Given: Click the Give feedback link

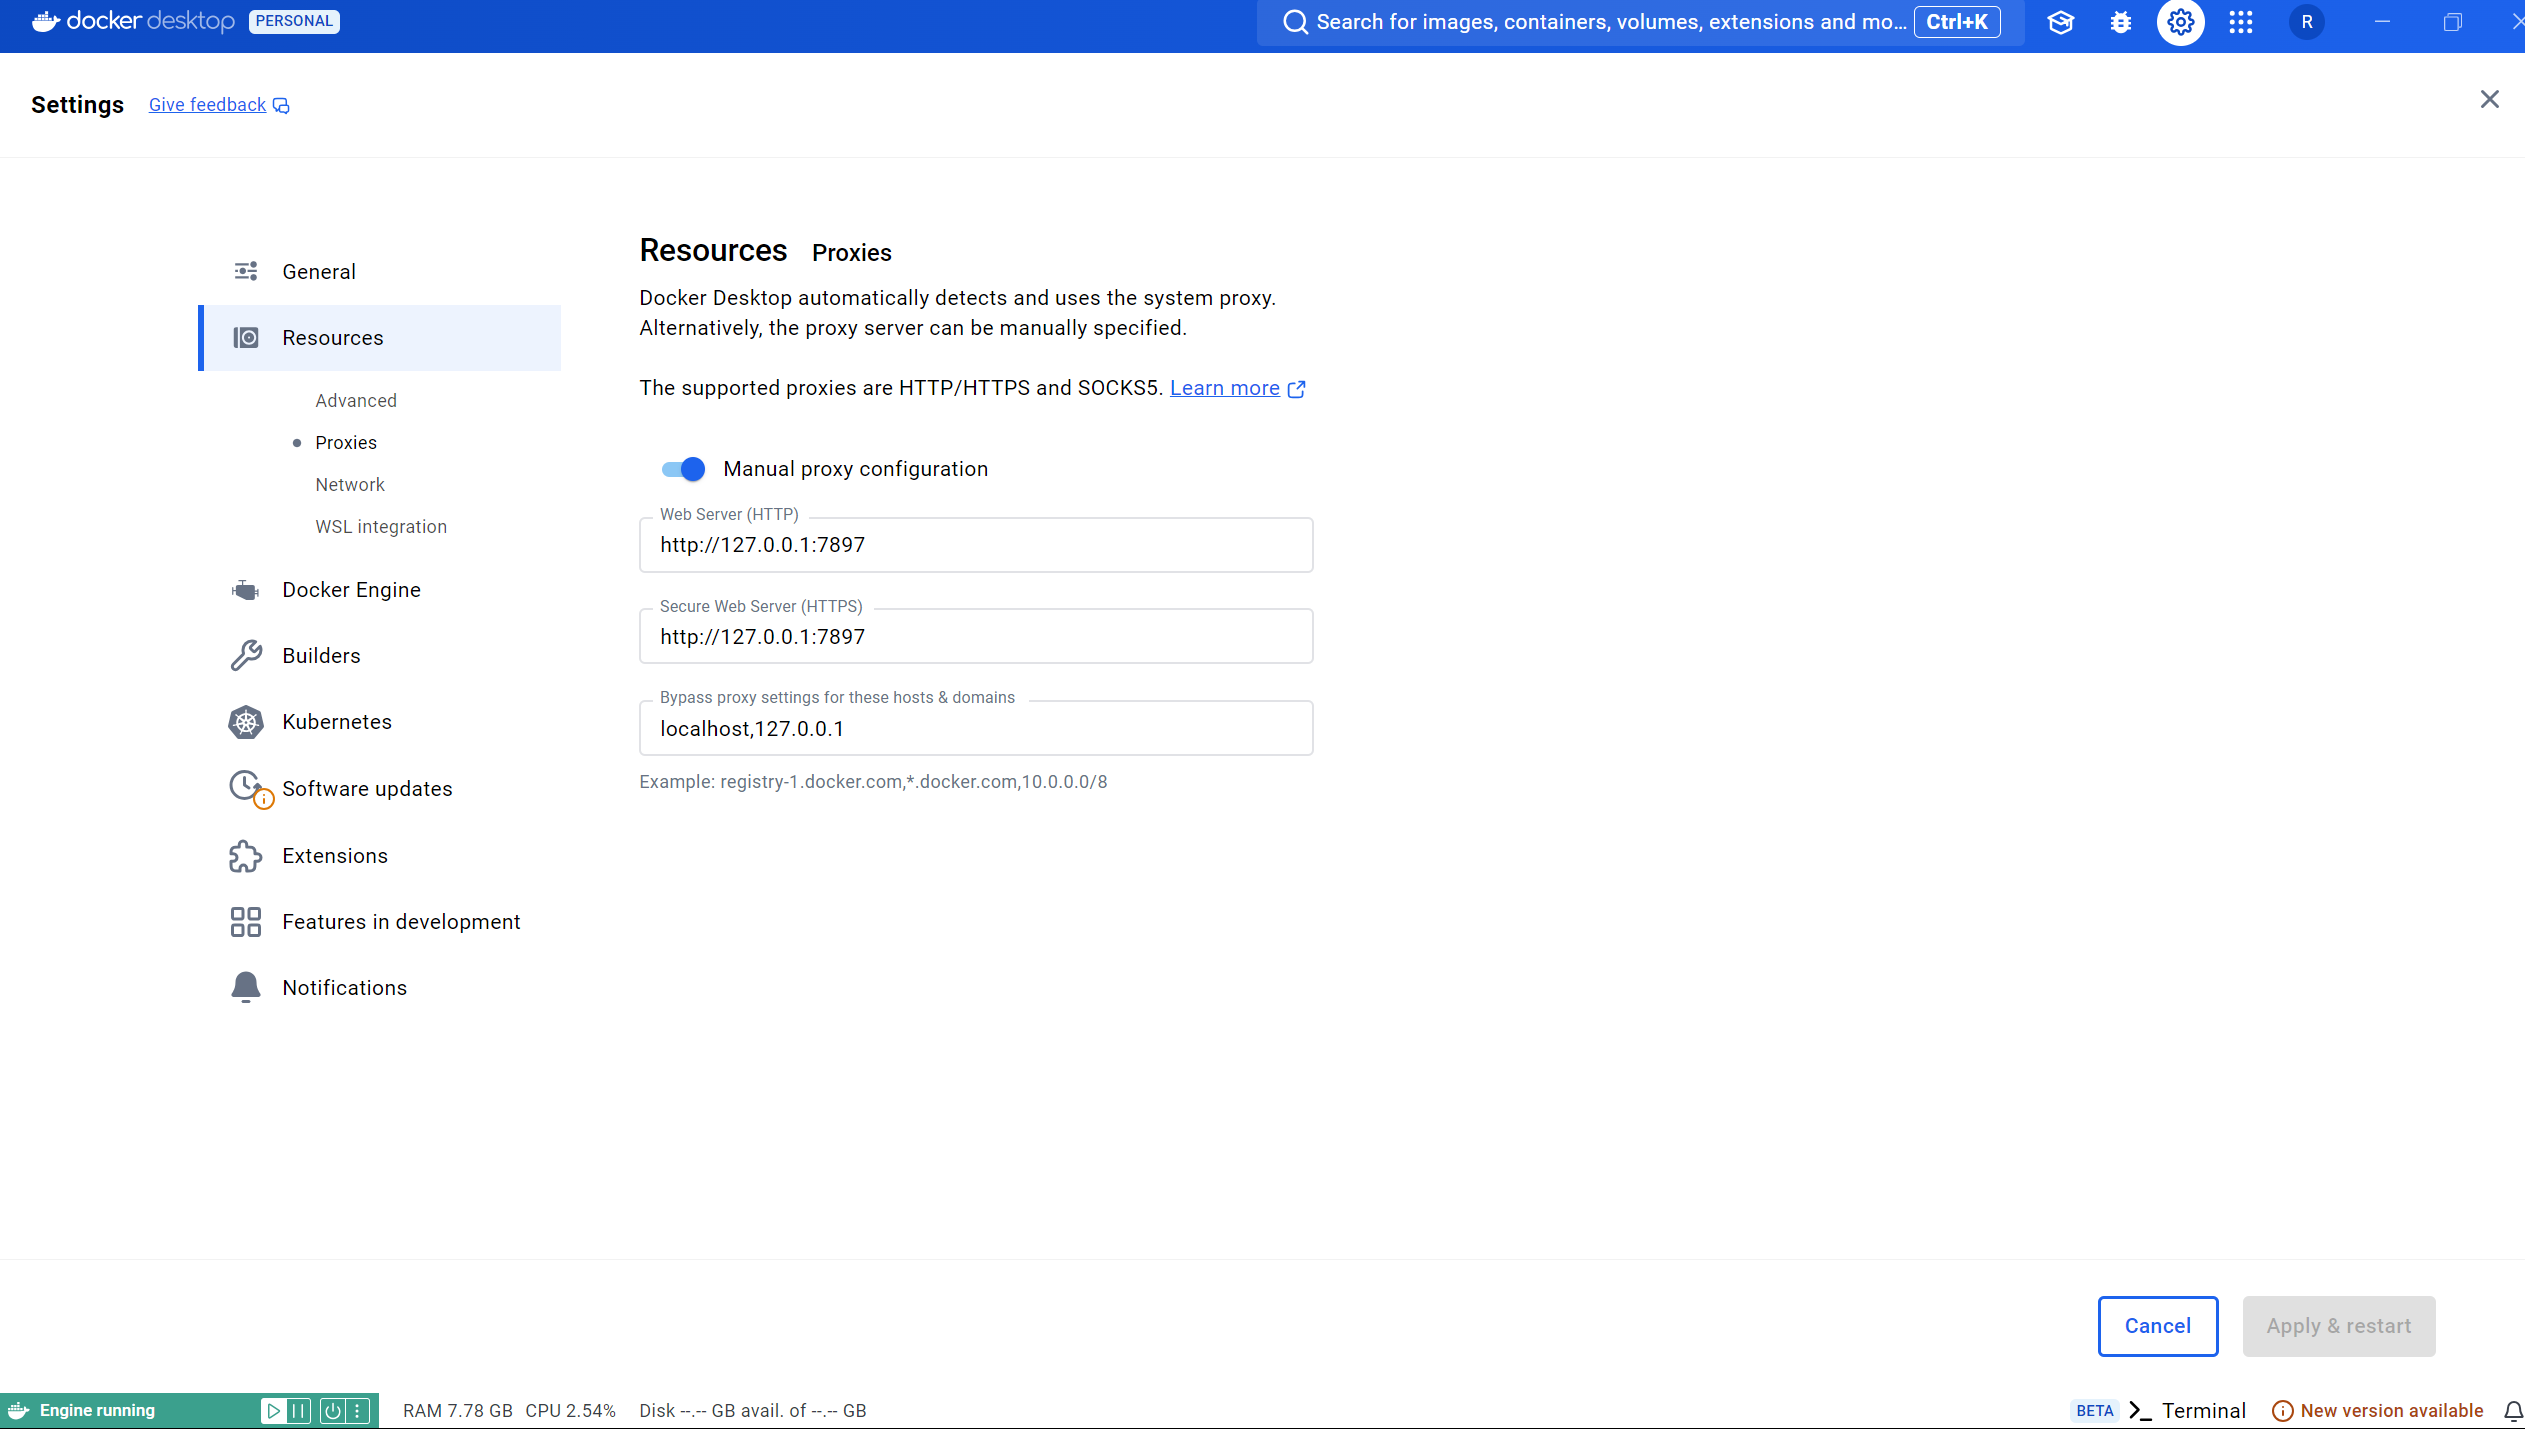Looking at the screenshot, I should pos(207,105).
